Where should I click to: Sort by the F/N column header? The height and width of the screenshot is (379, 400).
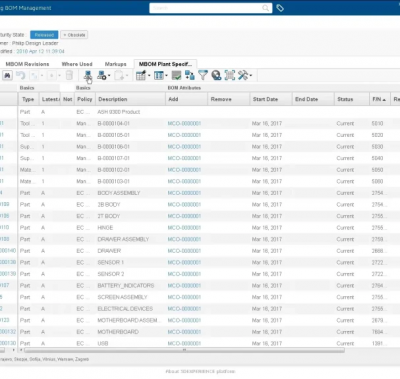click(379, 99)
